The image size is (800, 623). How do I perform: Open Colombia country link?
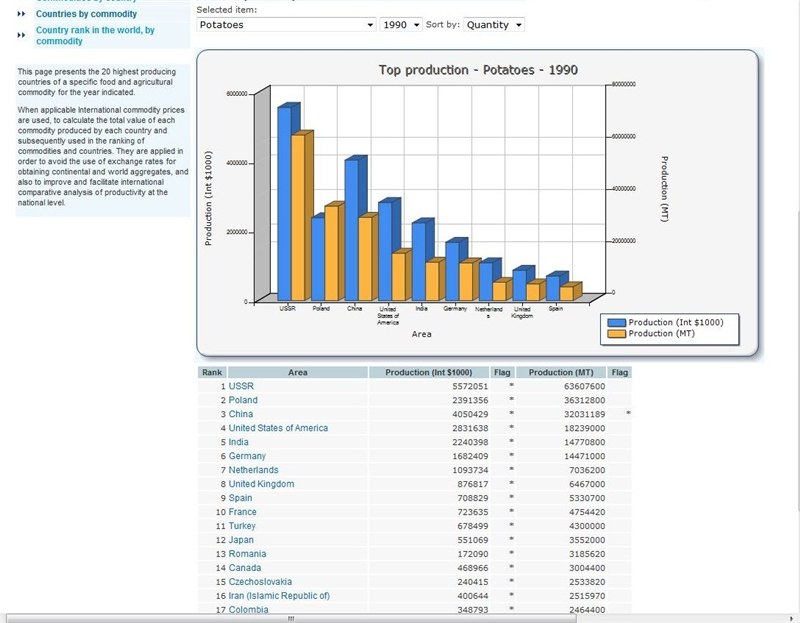click(248, 609)
